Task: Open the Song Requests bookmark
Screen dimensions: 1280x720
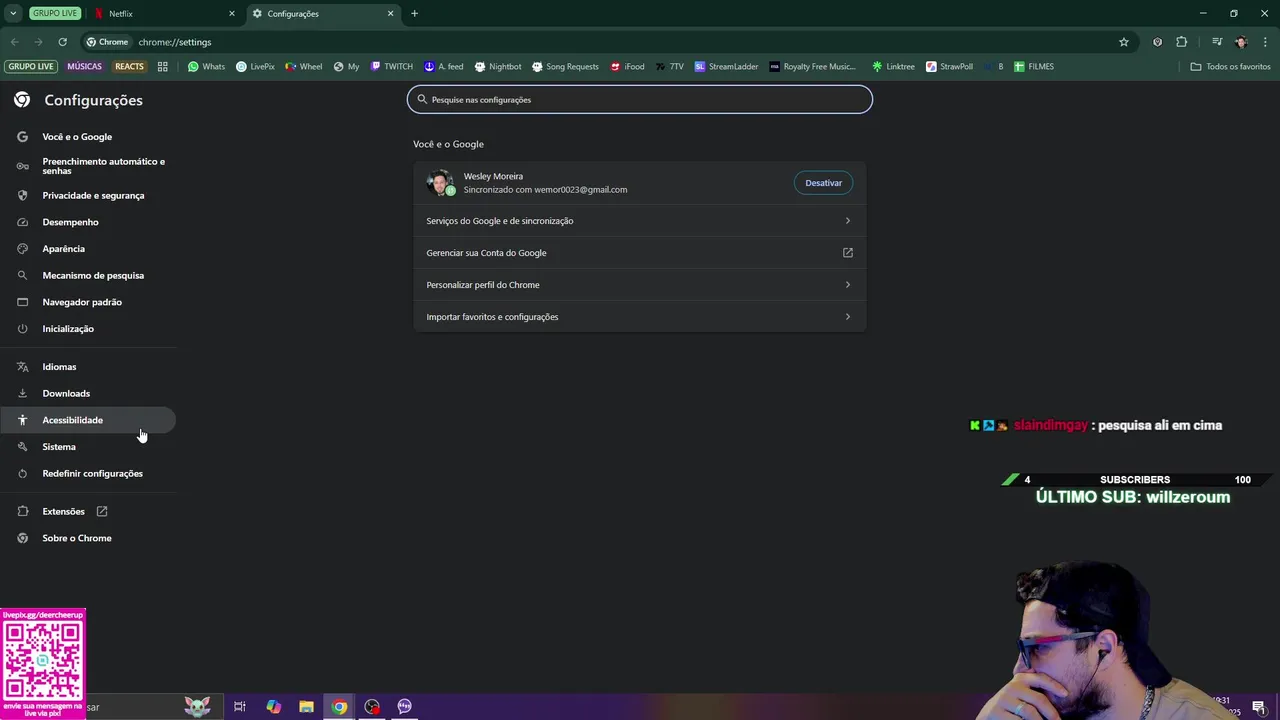Action: pyautogui.click(x=565, y=67)
